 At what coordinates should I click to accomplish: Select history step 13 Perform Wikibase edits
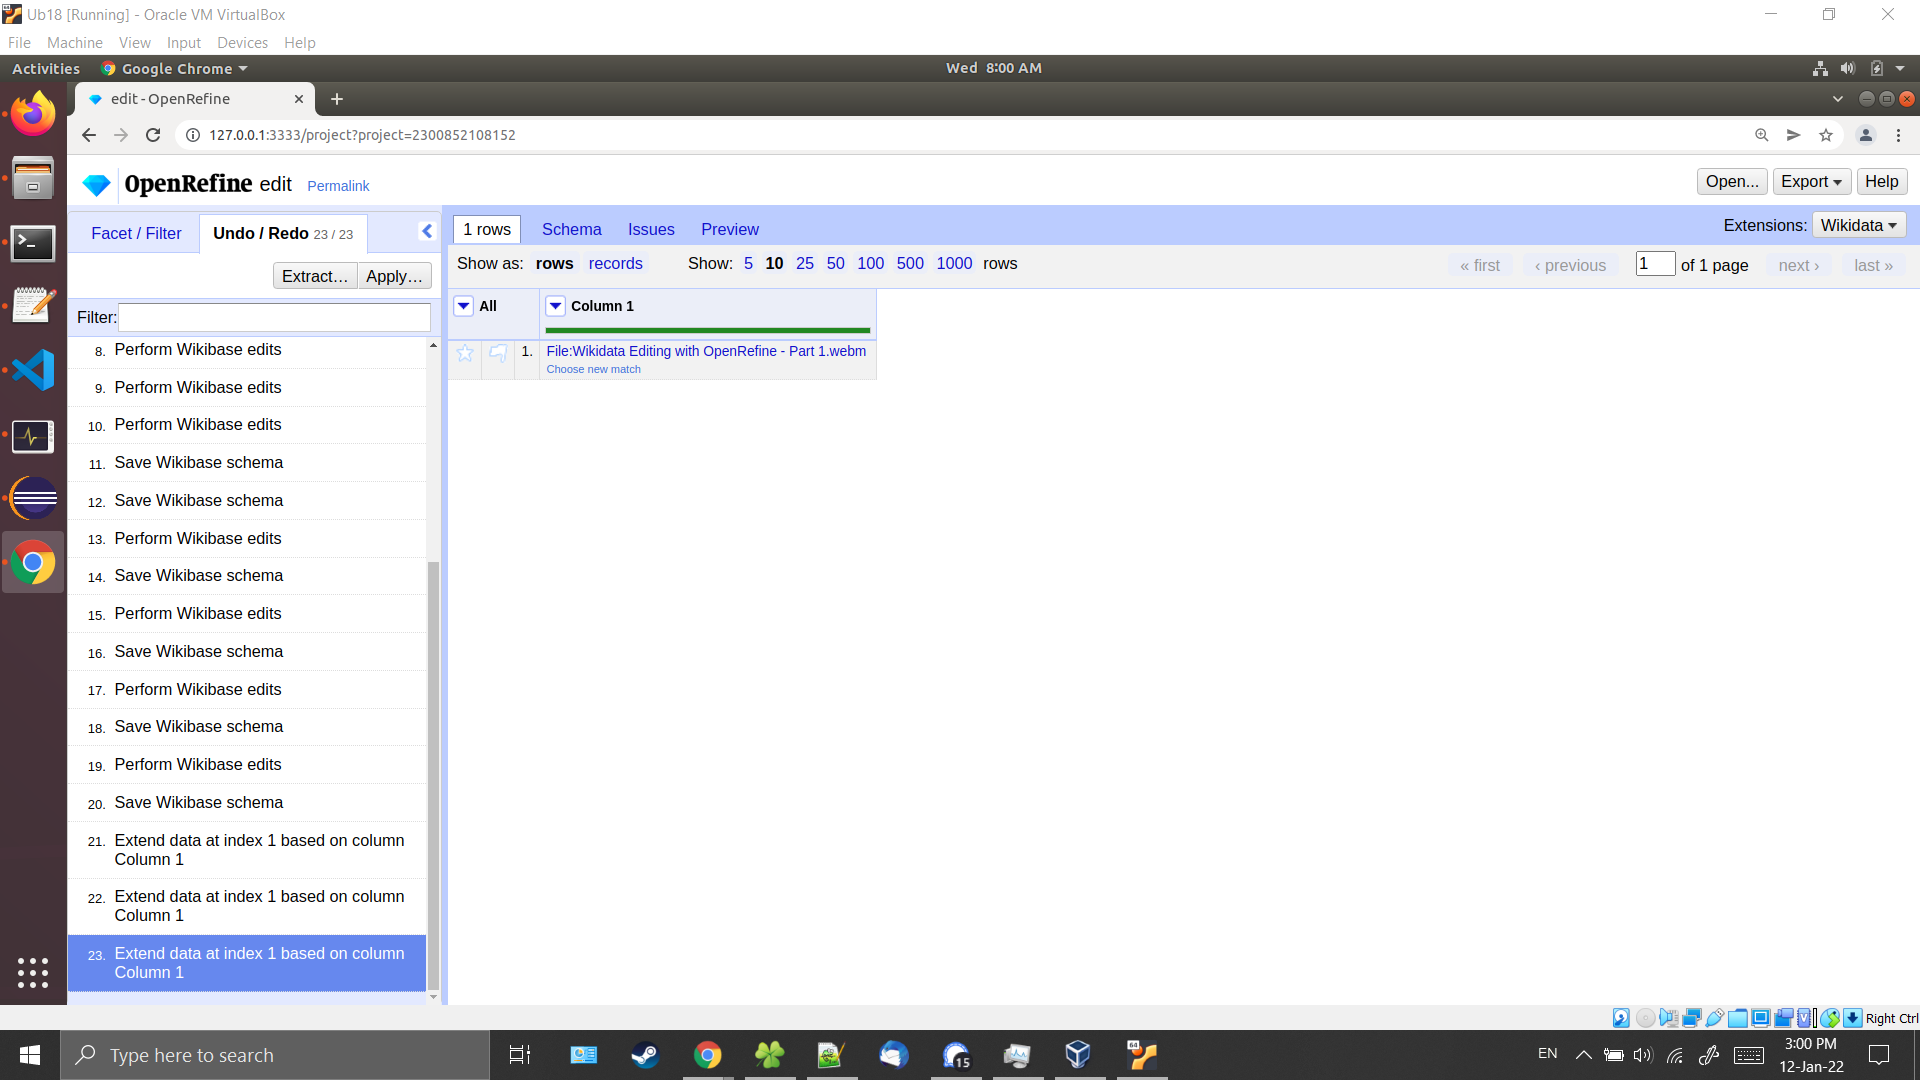point(247,539)
